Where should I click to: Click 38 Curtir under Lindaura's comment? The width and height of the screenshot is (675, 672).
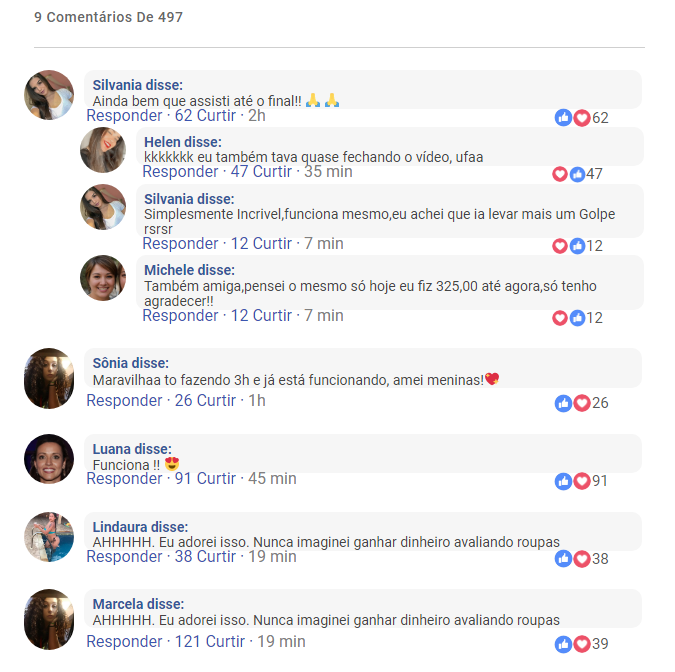(205, 557)
